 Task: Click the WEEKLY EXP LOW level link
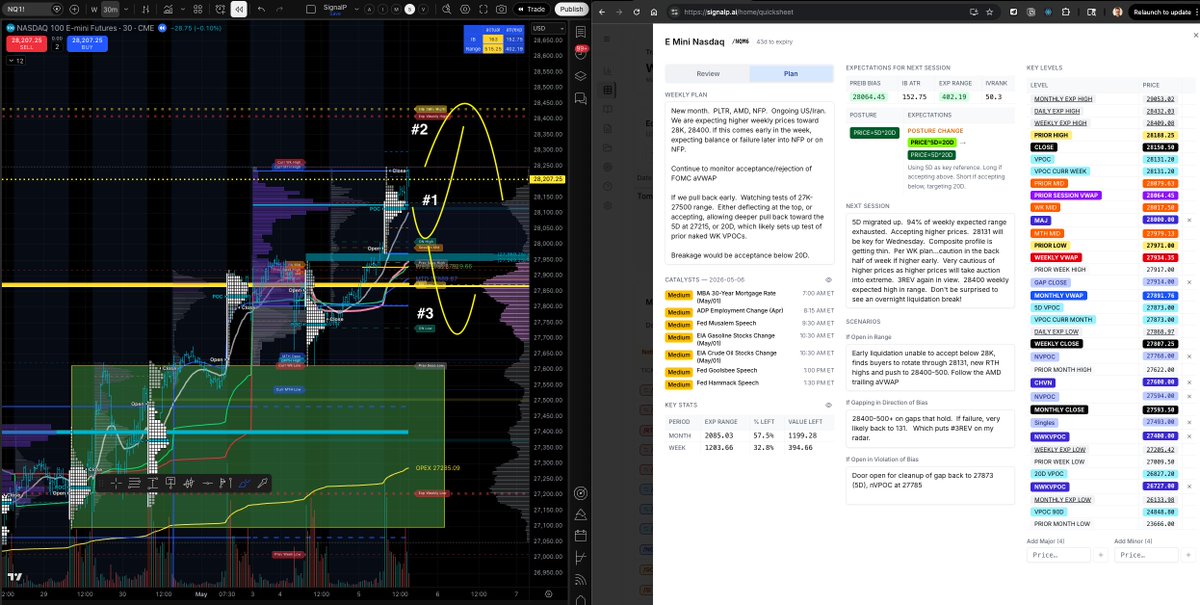point(1061,450)
